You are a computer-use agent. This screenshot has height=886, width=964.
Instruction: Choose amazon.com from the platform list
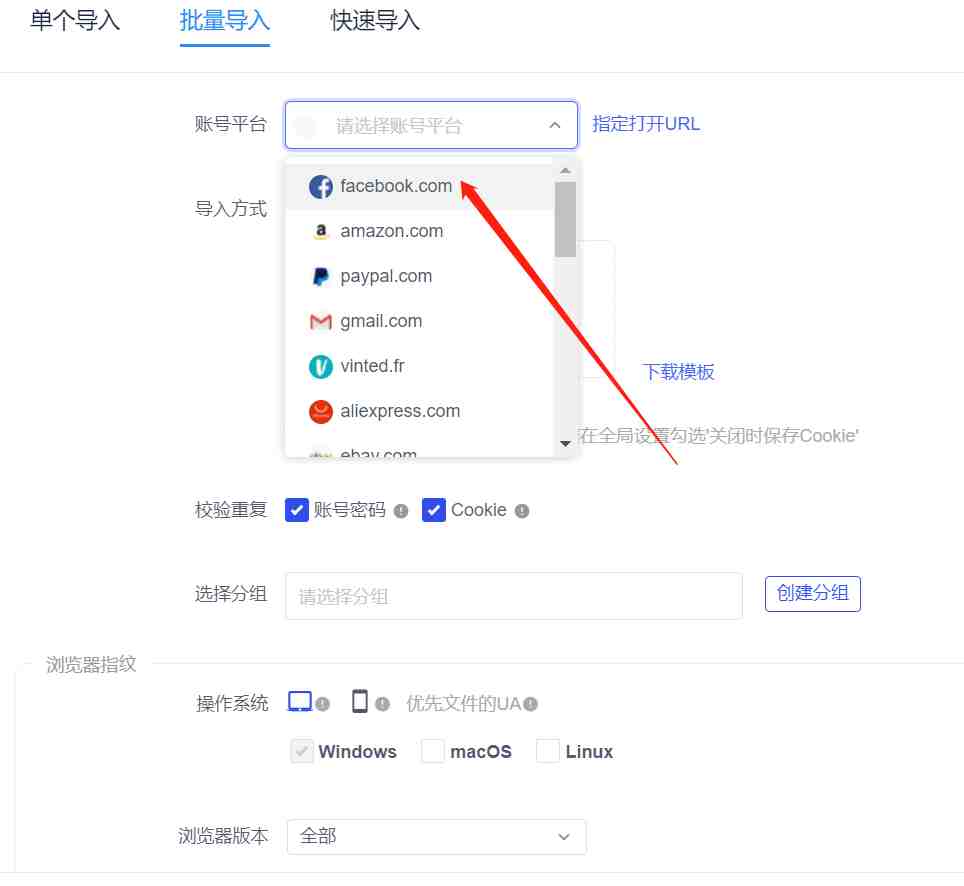tap(420, 231)
